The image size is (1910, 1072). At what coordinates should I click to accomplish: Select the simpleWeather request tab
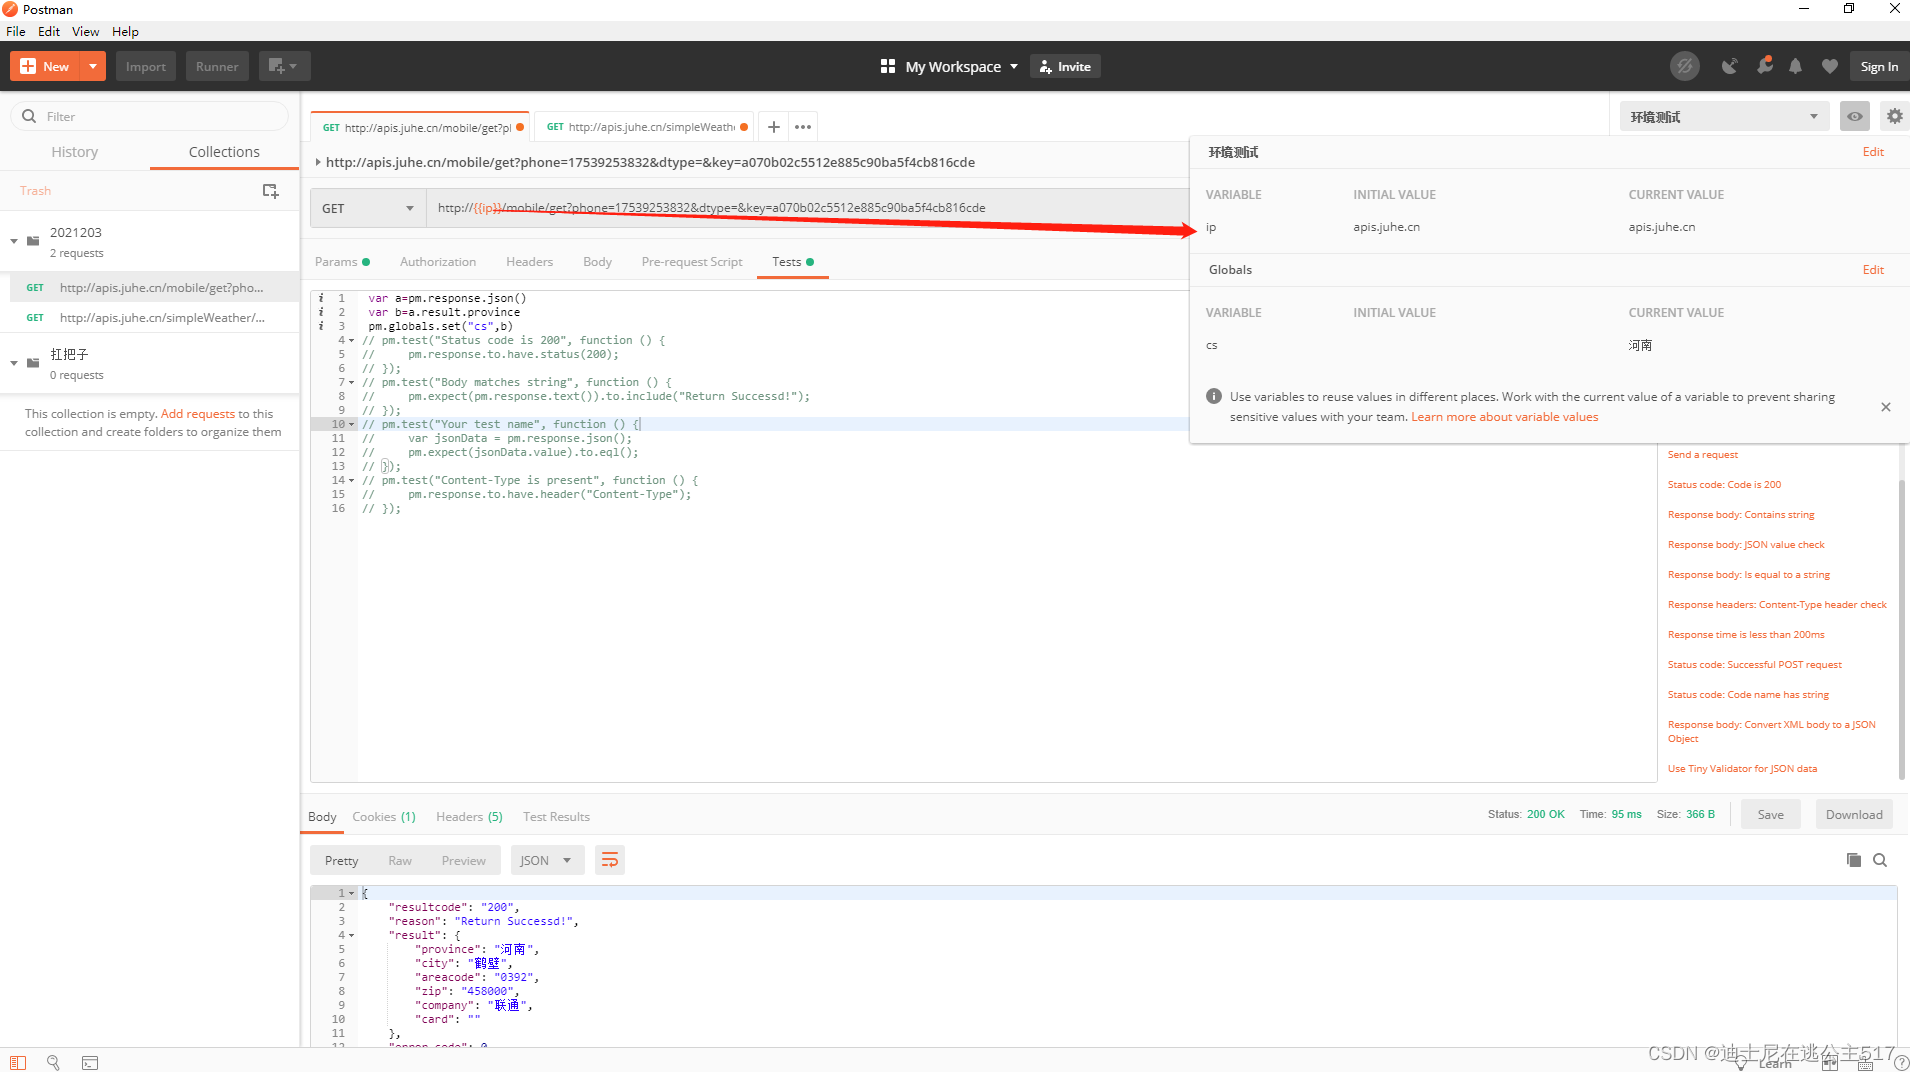[x=645, y=127]
